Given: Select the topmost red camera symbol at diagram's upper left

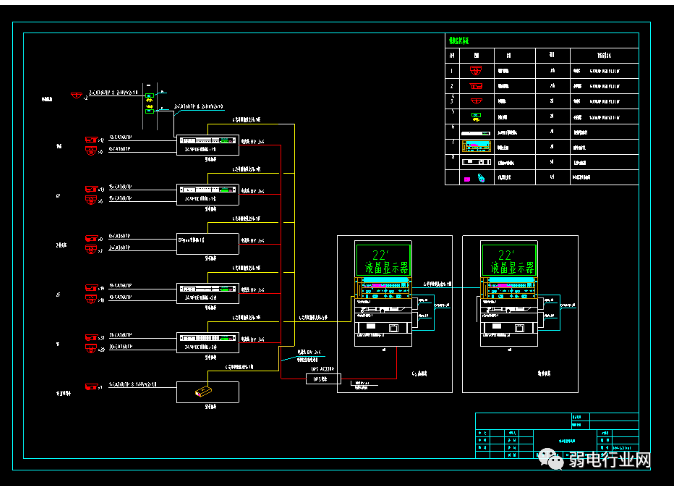Looking at the screenshot, I should [x=76, y=96].
